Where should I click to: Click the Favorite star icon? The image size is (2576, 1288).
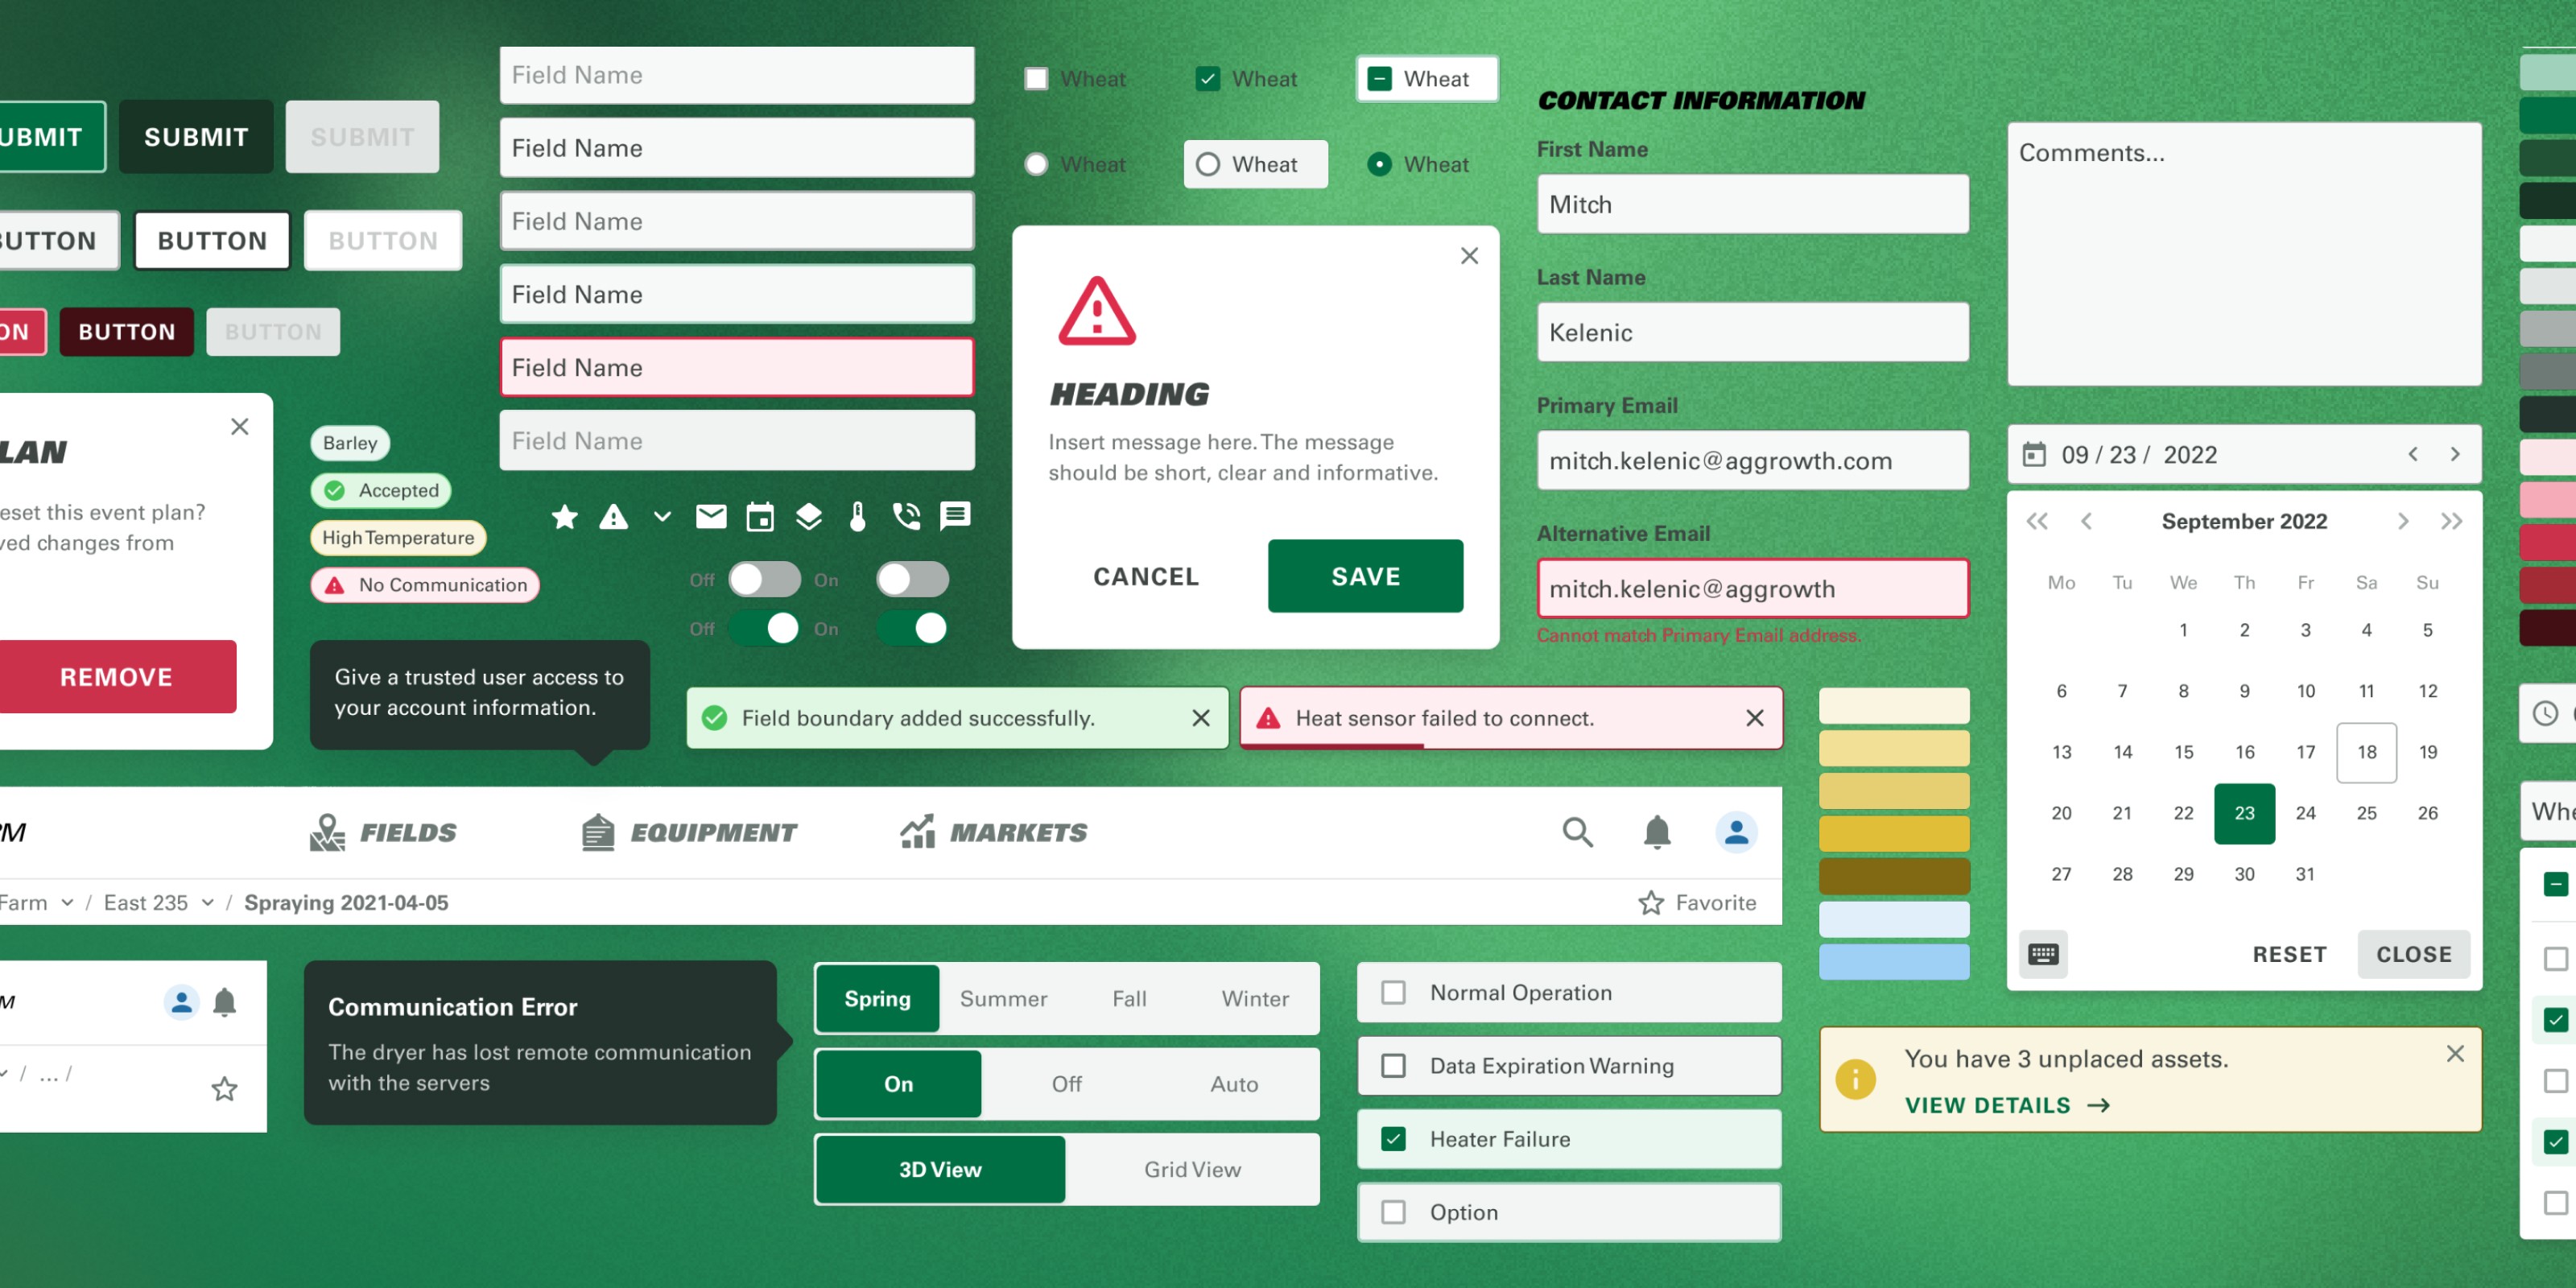point(1651,903)
